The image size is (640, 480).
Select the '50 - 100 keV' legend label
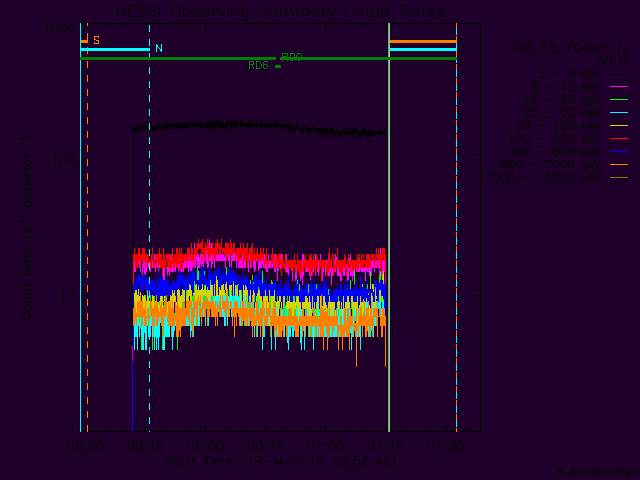(558, 126)
